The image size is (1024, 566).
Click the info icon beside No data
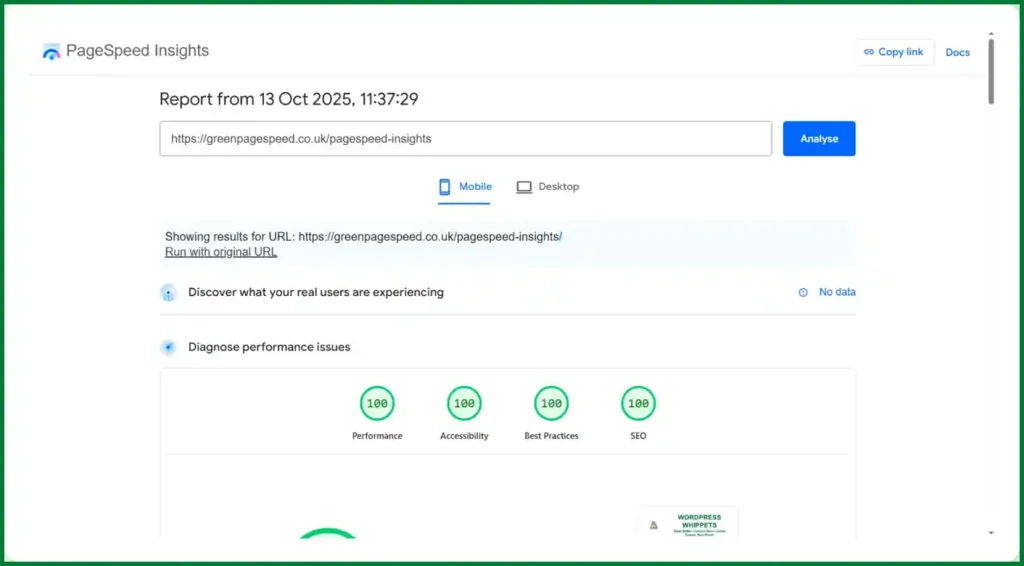(x=803, y=292)
